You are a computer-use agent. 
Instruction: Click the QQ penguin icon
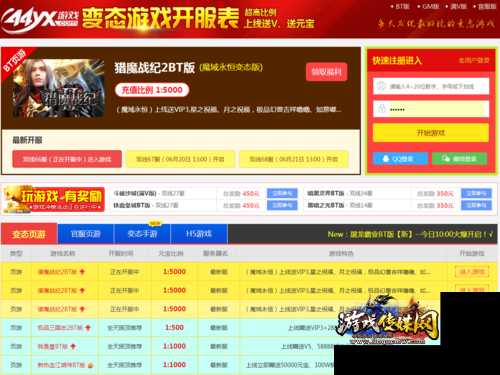[386, 159]
